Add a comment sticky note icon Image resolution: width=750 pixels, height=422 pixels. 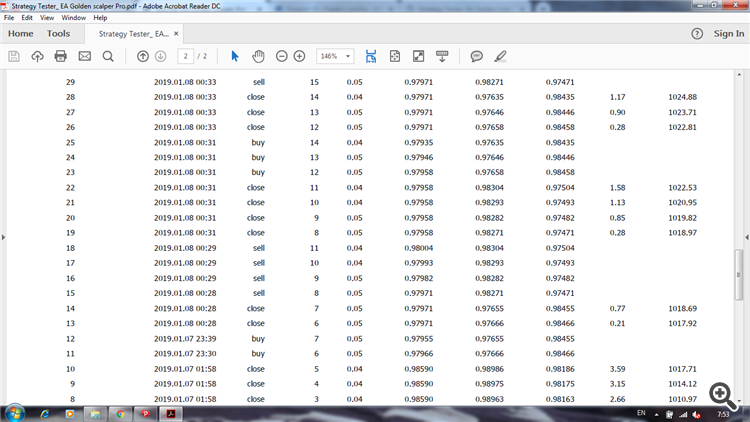476,56
